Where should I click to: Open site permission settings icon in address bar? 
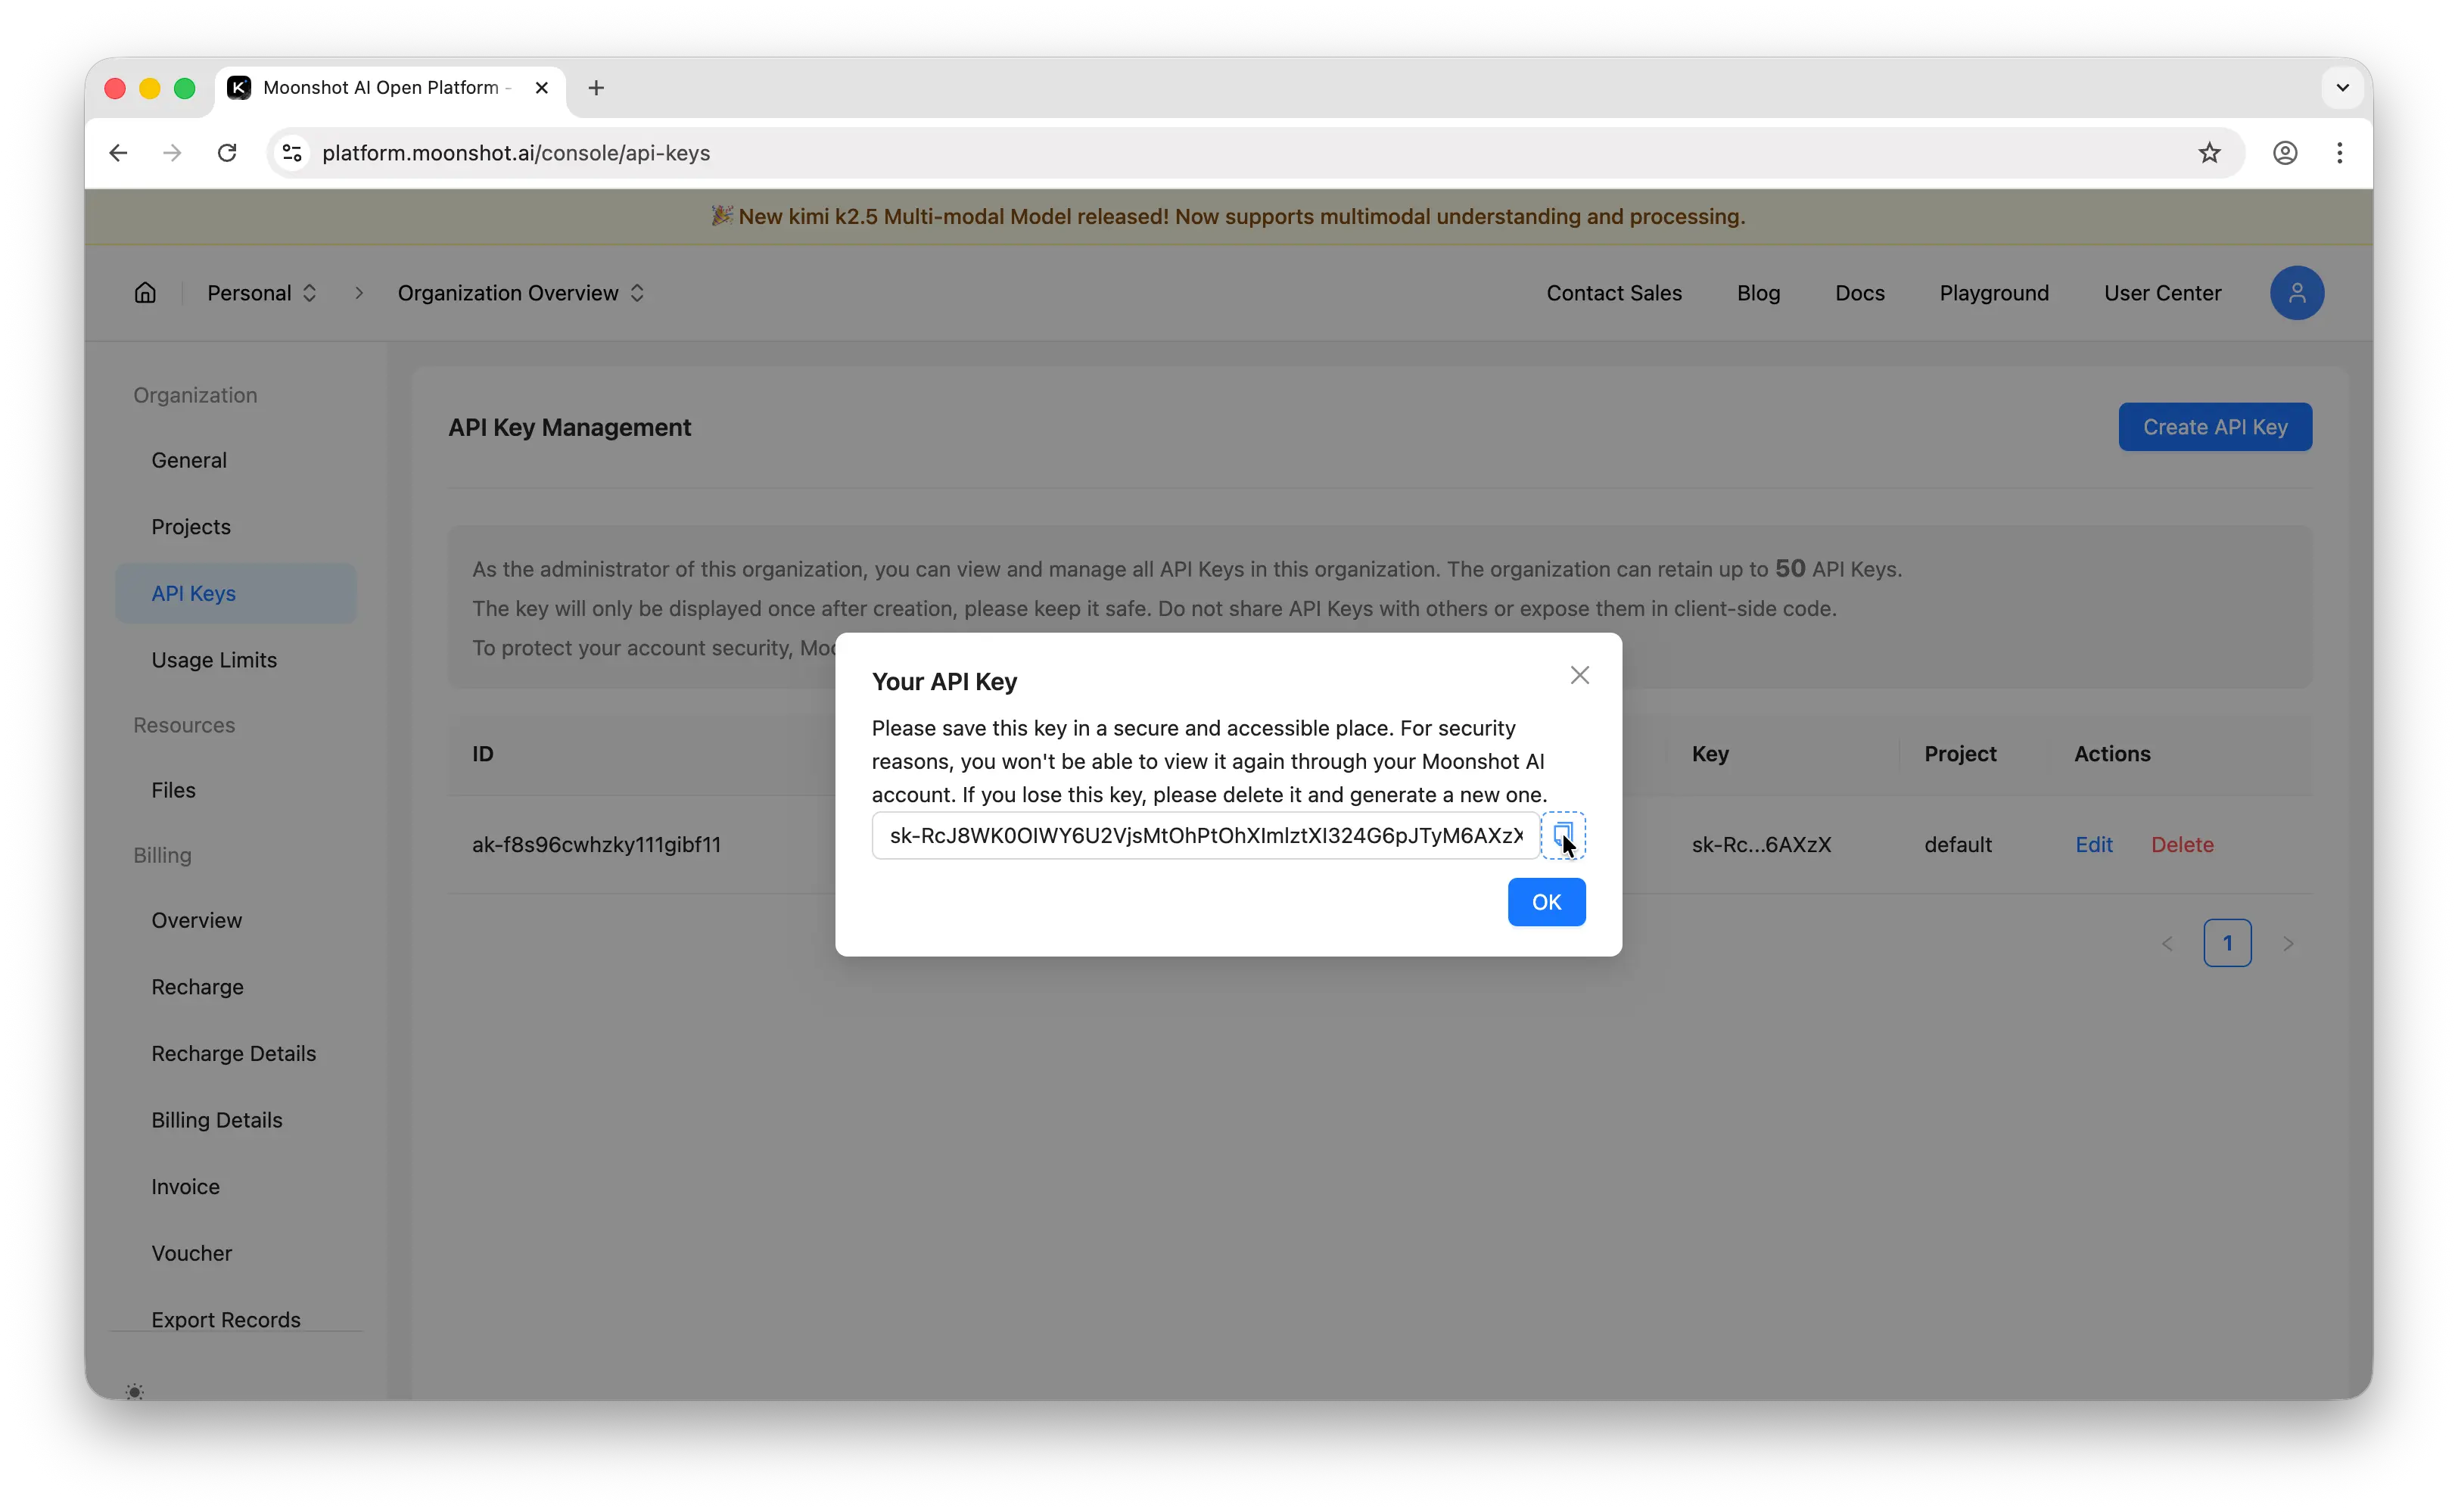pyautogui.click(x=291, y=152)
